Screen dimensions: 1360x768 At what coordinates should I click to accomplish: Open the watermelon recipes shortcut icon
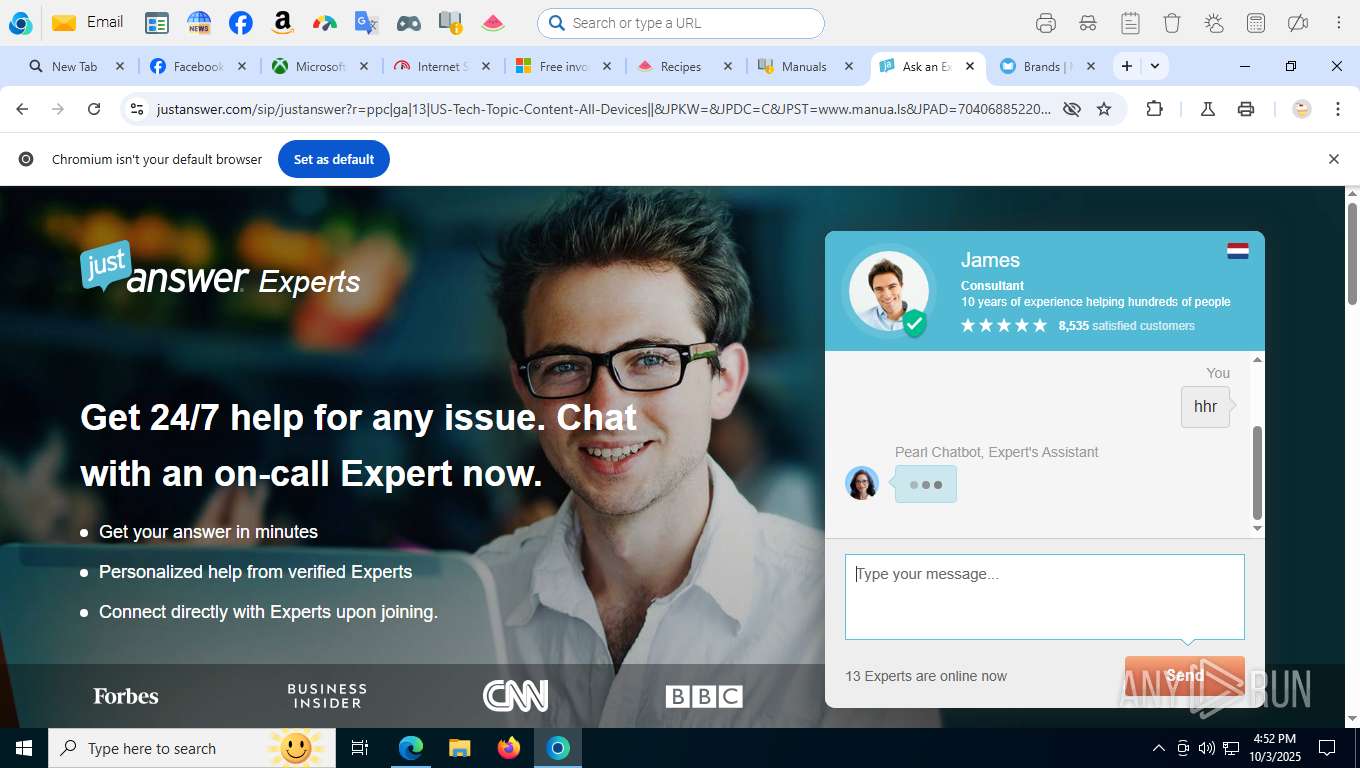pos(492,23)
